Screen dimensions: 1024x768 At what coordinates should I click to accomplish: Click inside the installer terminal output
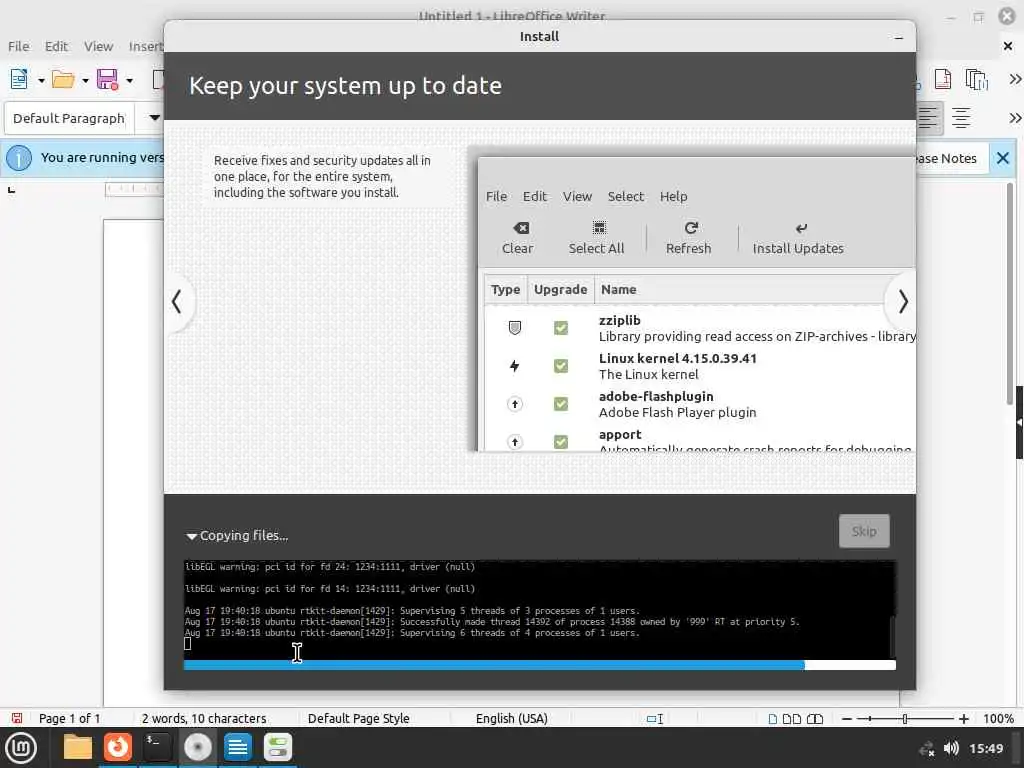point(538,609)
